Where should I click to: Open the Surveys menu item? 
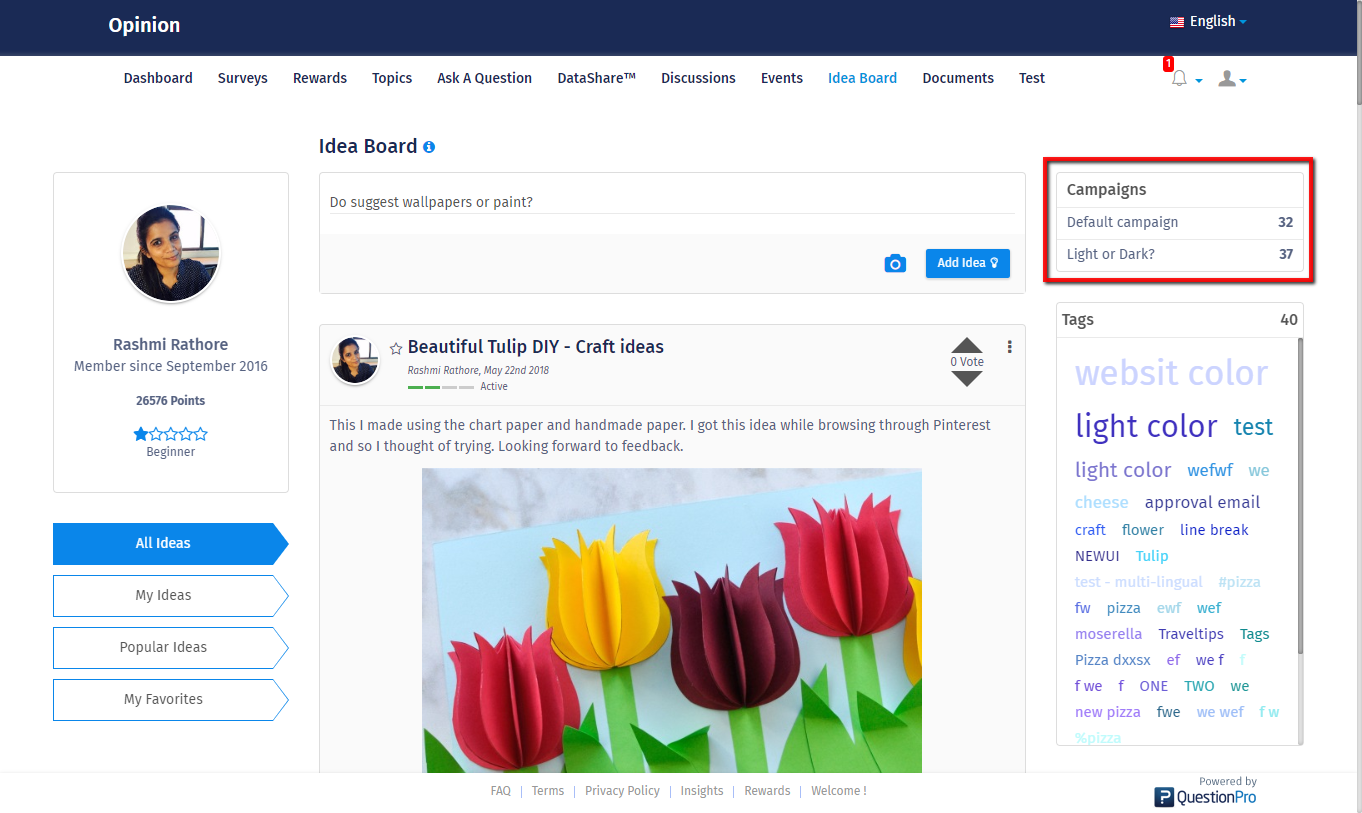(x=242, y=78)
